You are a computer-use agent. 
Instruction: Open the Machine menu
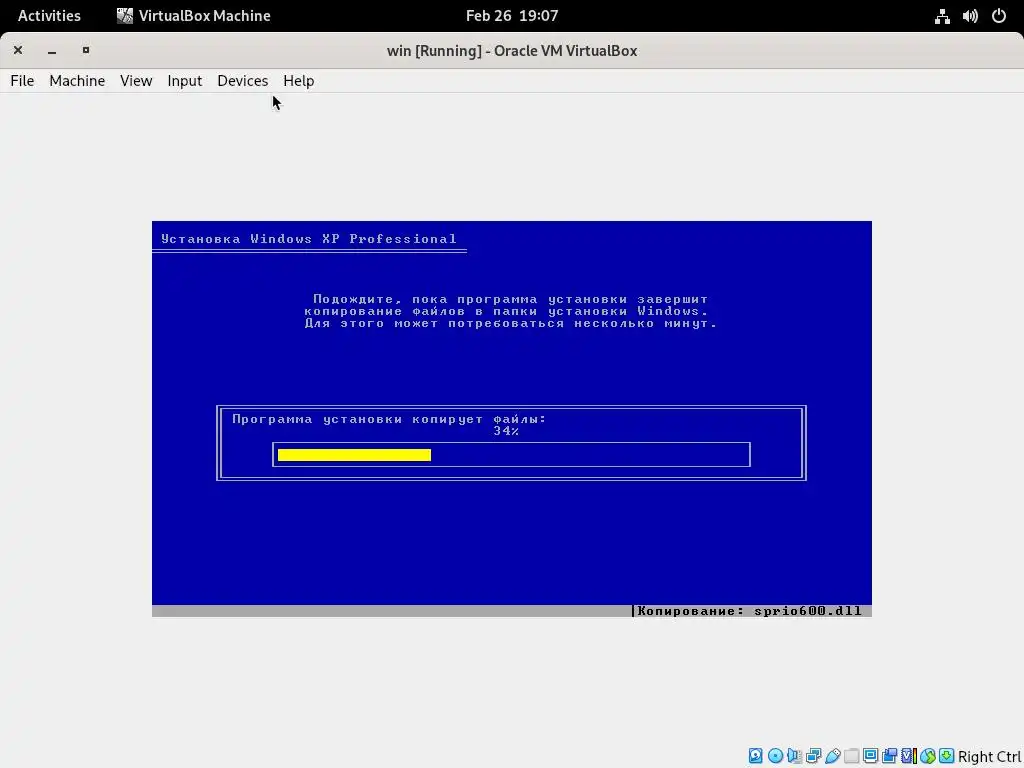click(77, 80)
